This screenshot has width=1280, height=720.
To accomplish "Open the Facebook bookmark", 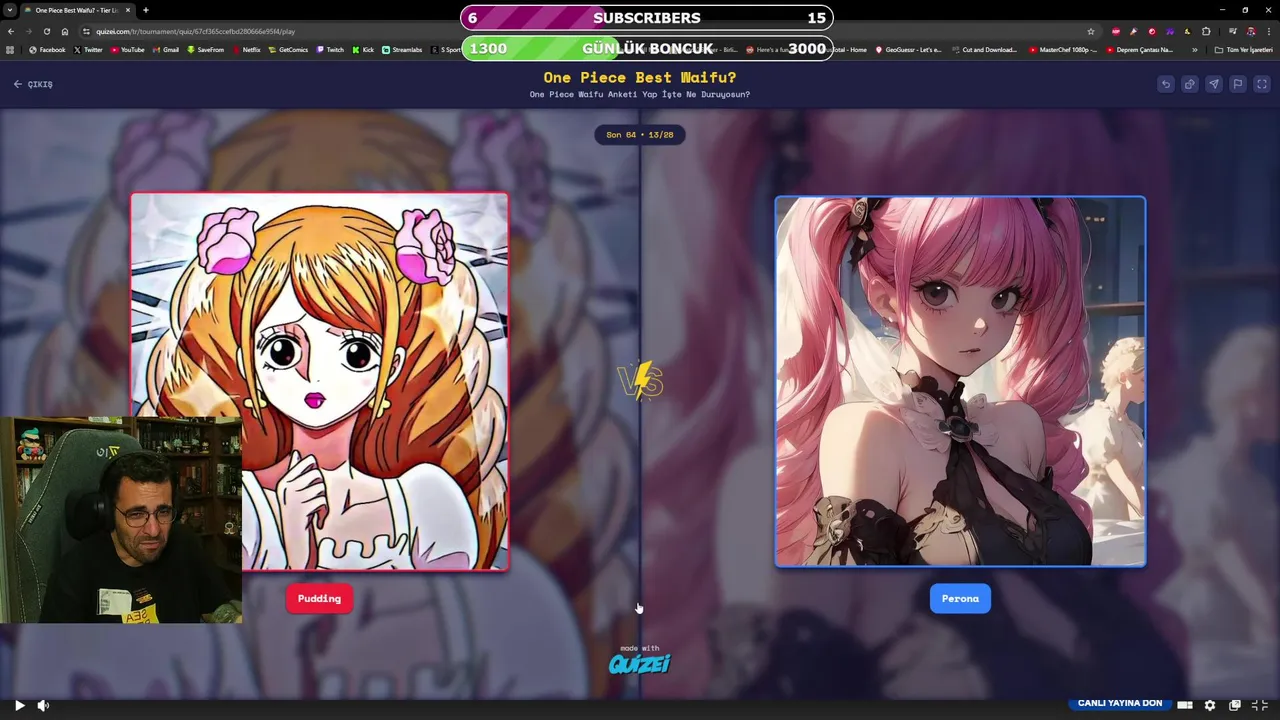I will pos(47,49).
